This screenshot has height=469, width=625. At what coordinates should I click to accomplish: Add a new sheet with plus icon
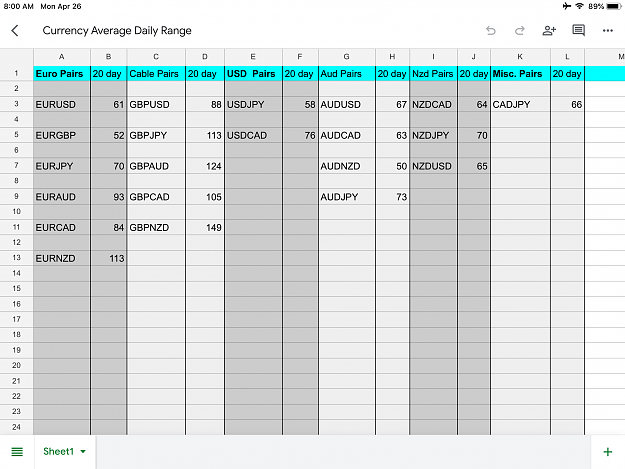(x=607, y=452)
